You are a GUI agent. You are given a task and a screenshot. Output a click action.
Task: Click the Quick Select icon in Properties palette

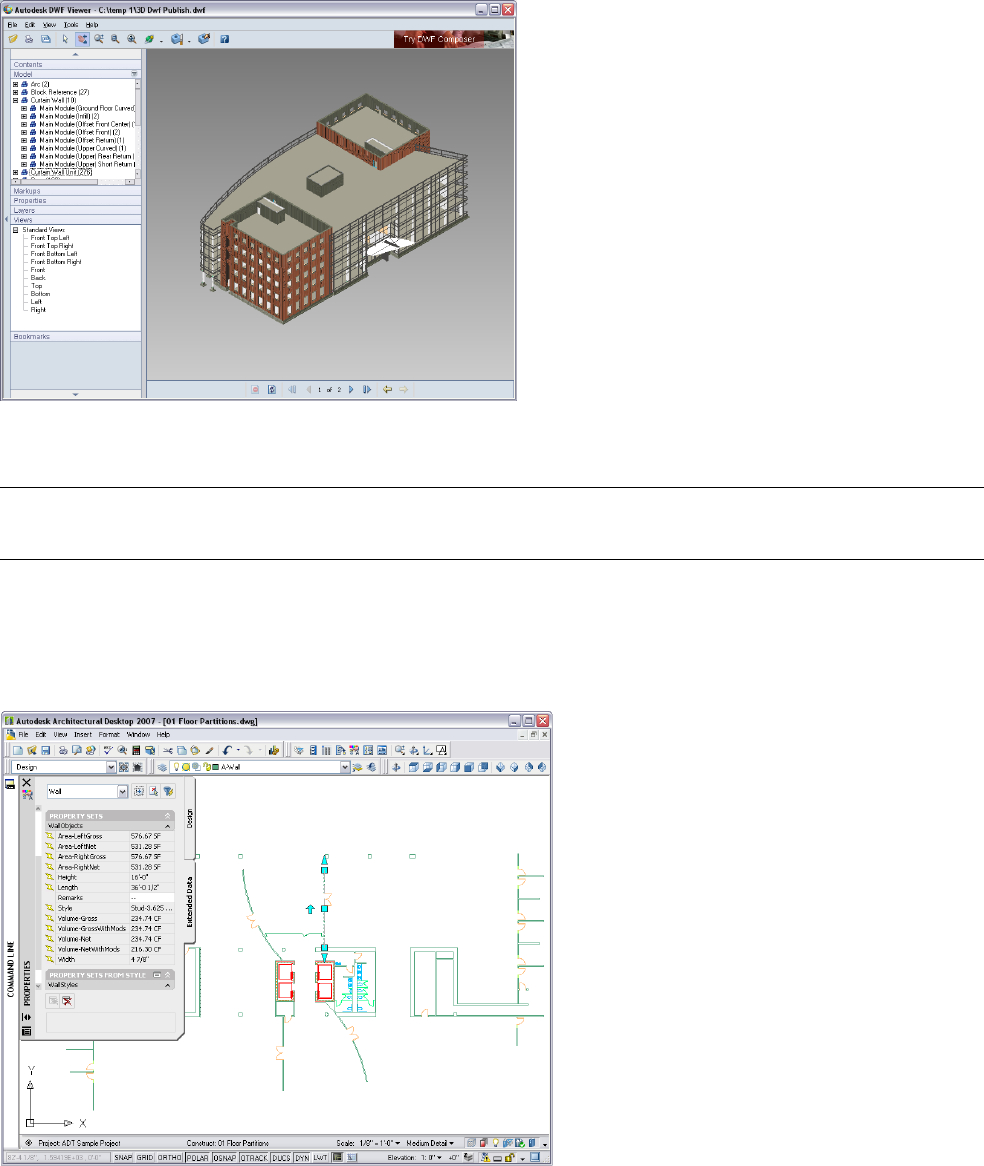[x=168, y=791]
